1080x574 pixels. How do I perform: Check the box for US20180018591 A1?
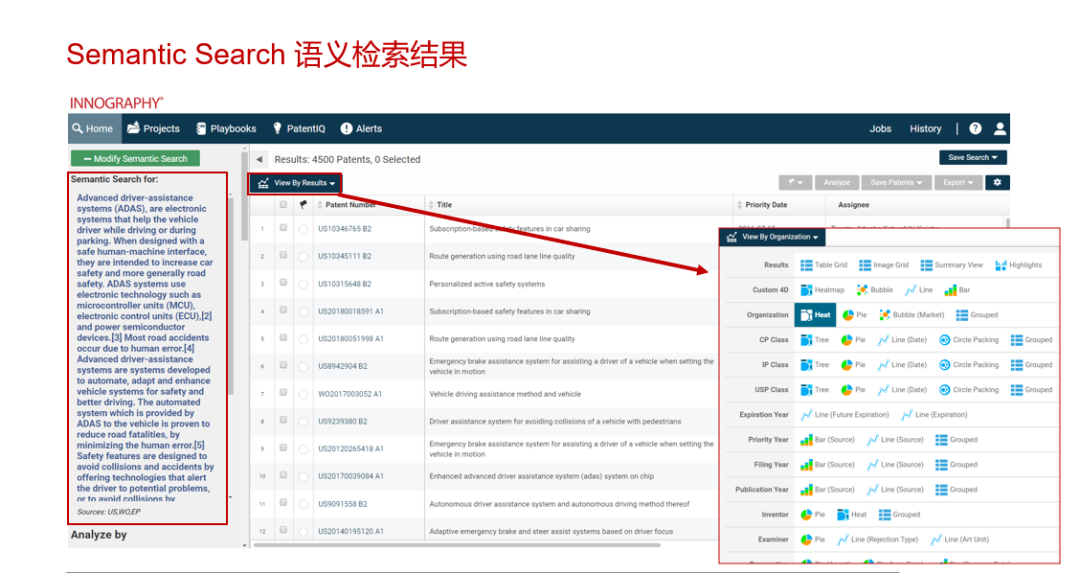(x=283, y=311)
